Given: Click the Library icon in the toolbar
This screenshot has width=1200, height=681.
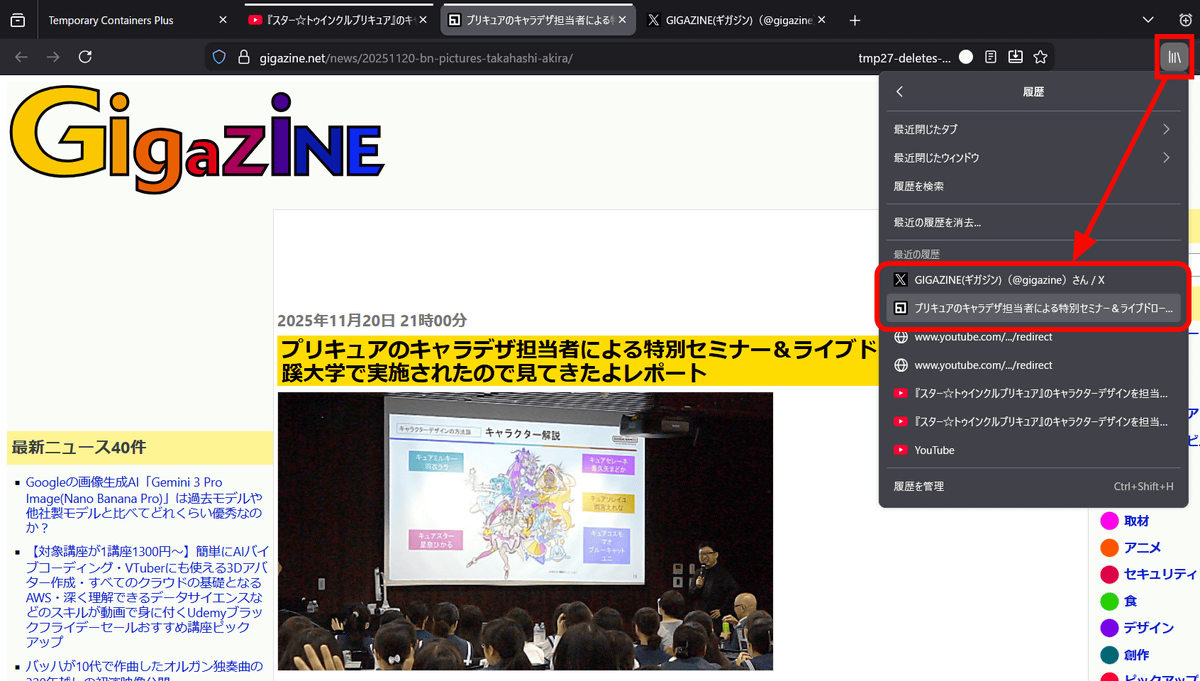Looking at the screenshot, I should tap(1174, 57).
